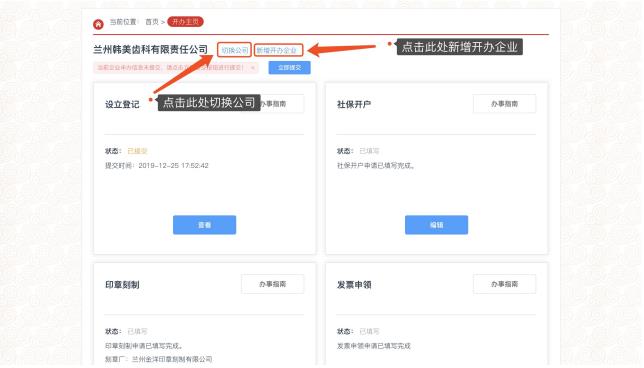Open 办事指南 for 发票申领

504,284
